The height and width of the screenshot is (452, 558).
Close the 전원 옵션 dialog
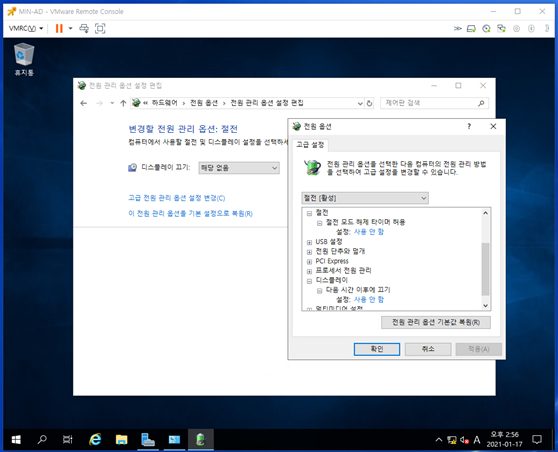click(x=493, y=126)
